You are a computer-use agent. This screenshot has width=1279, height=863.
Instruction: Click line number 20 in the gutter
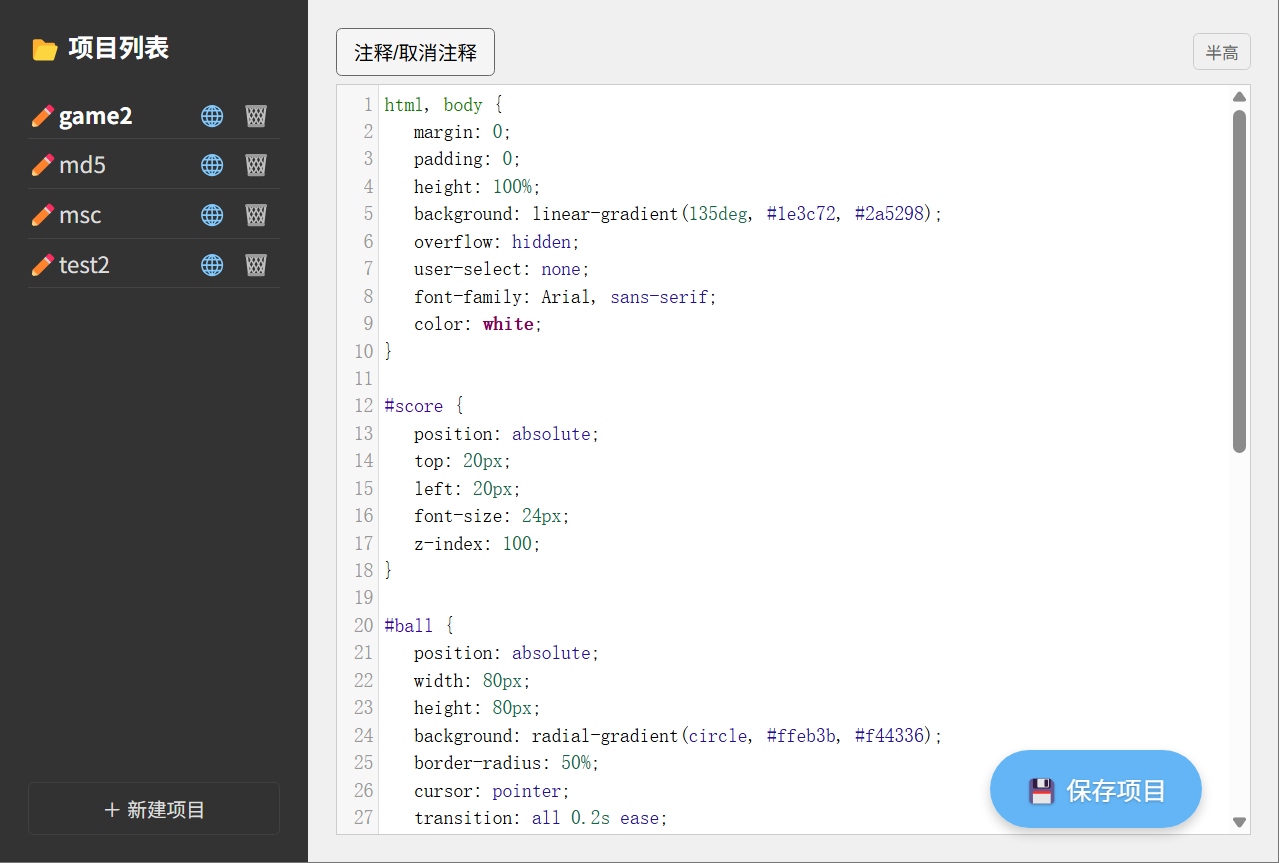tap(363, 626)
